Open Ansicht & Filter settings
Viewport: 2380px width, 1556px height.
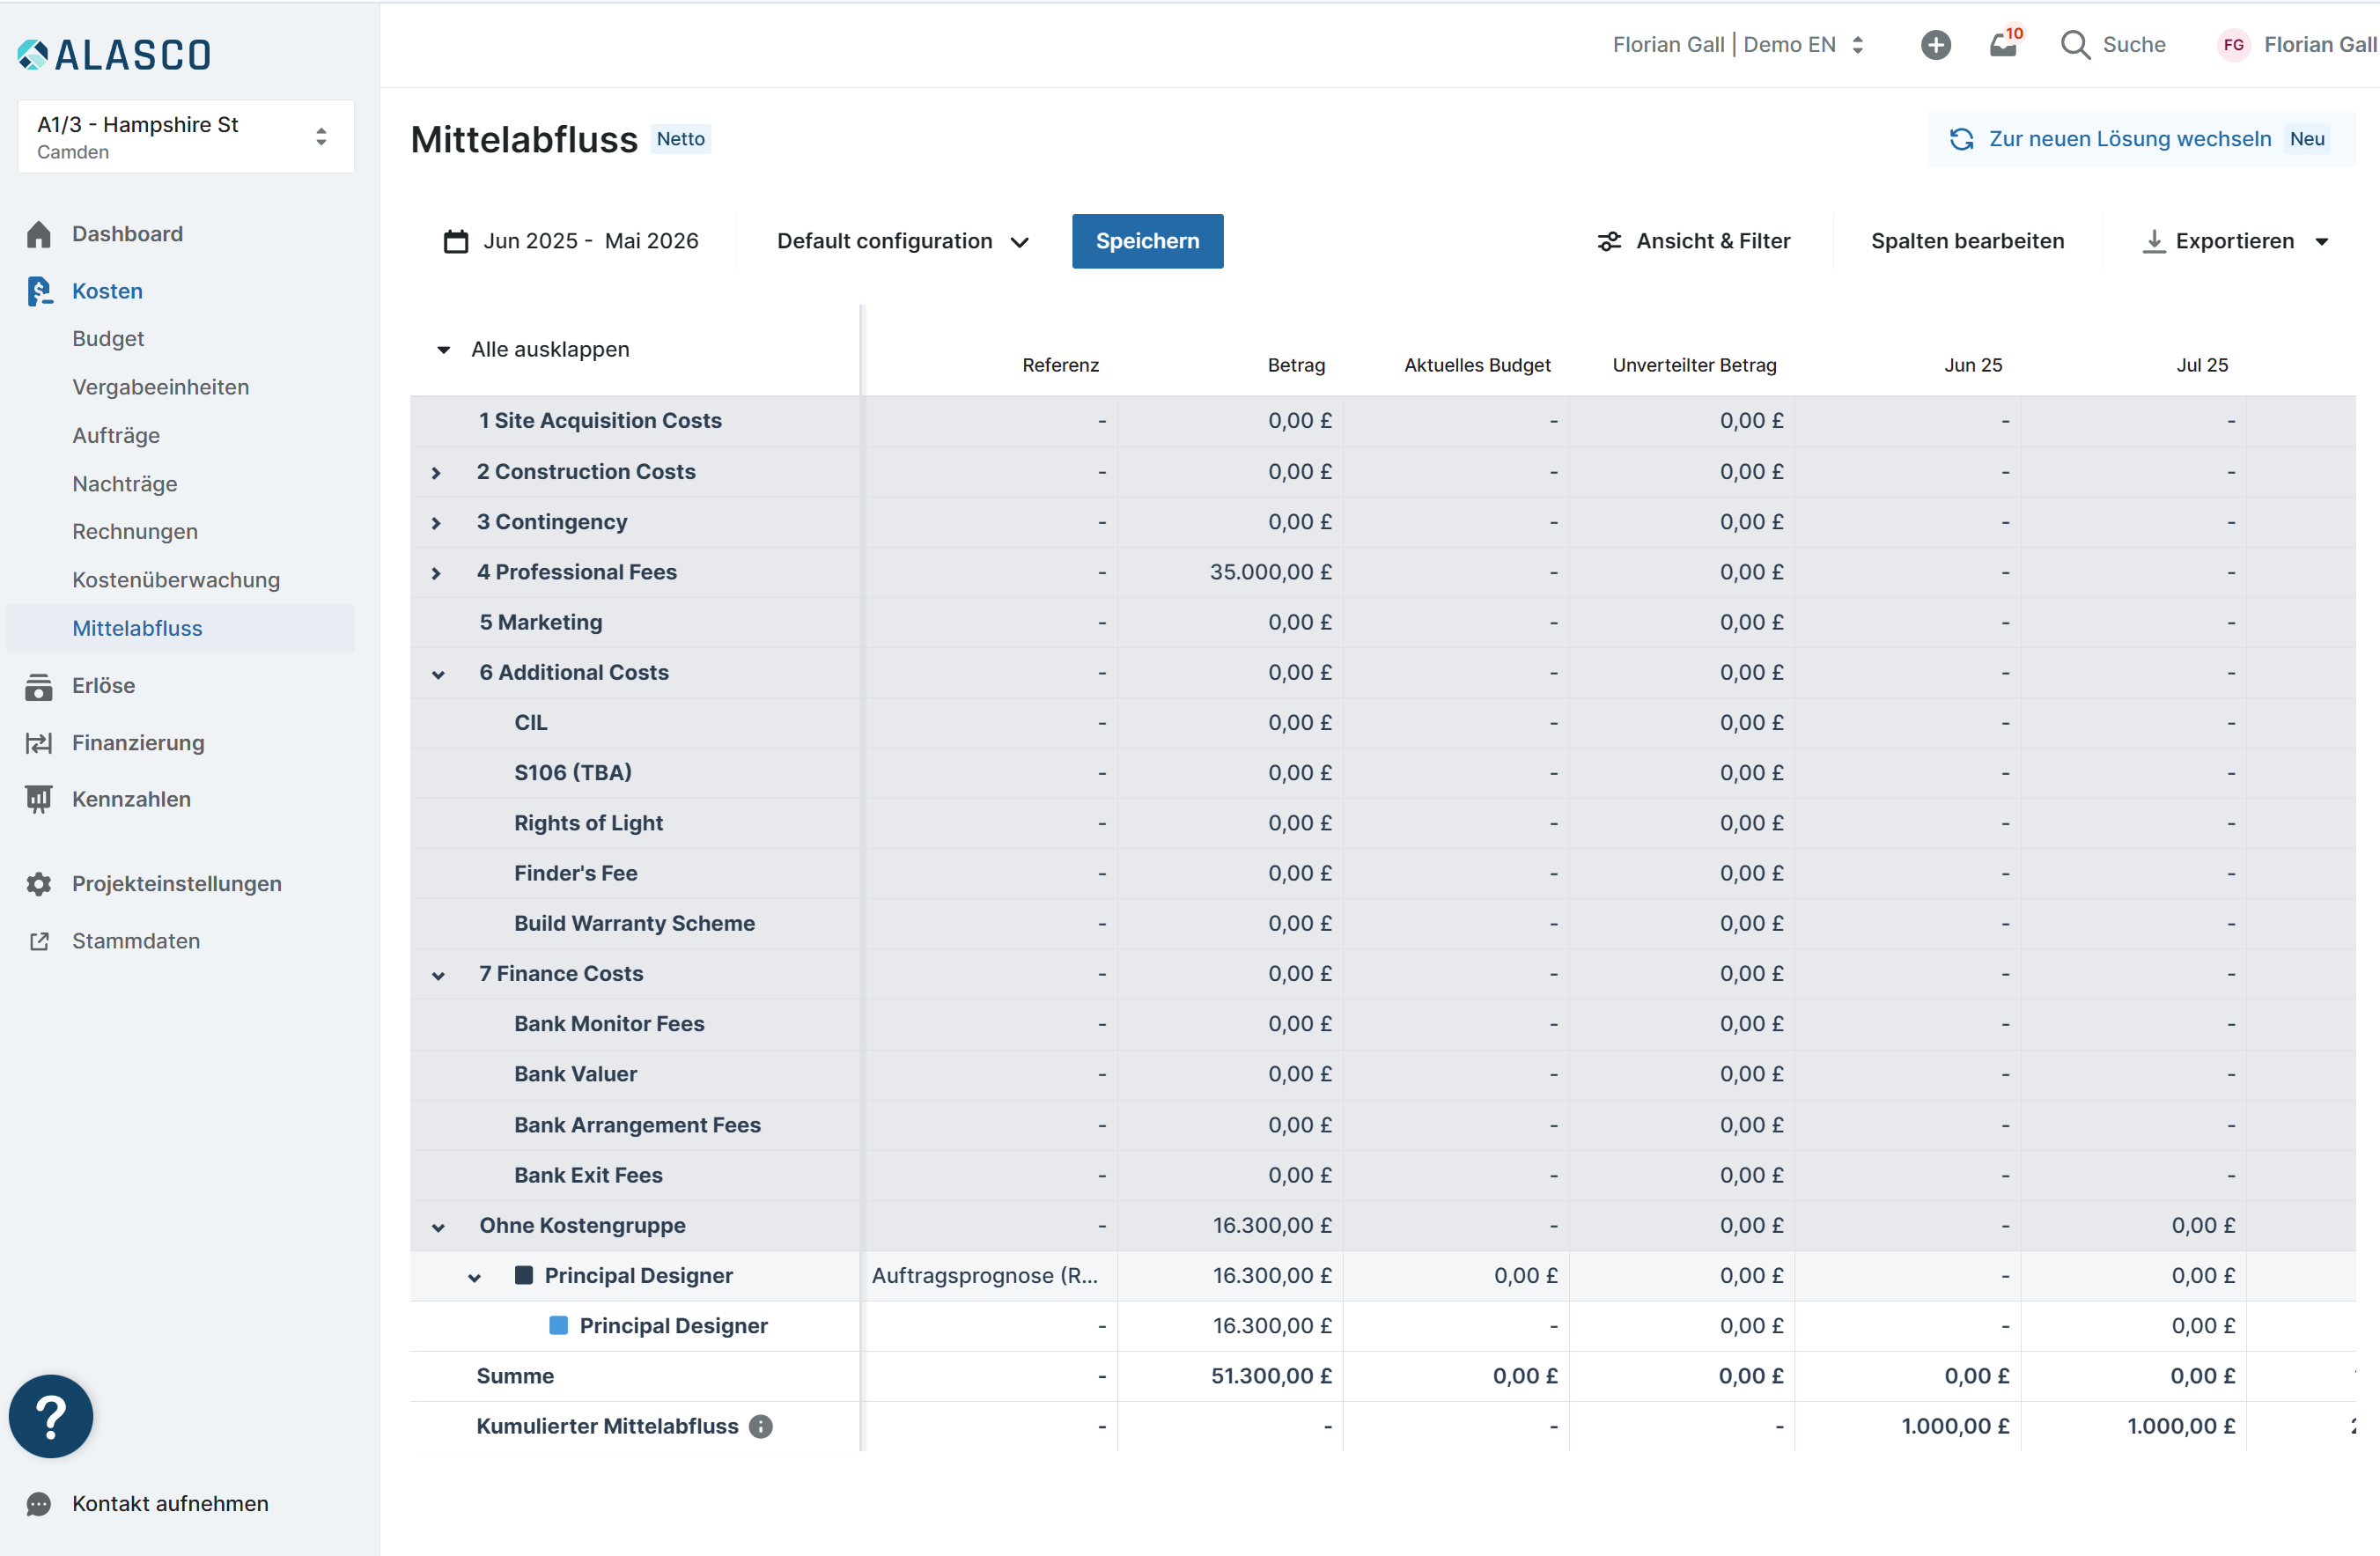[x=1694, y=241]
